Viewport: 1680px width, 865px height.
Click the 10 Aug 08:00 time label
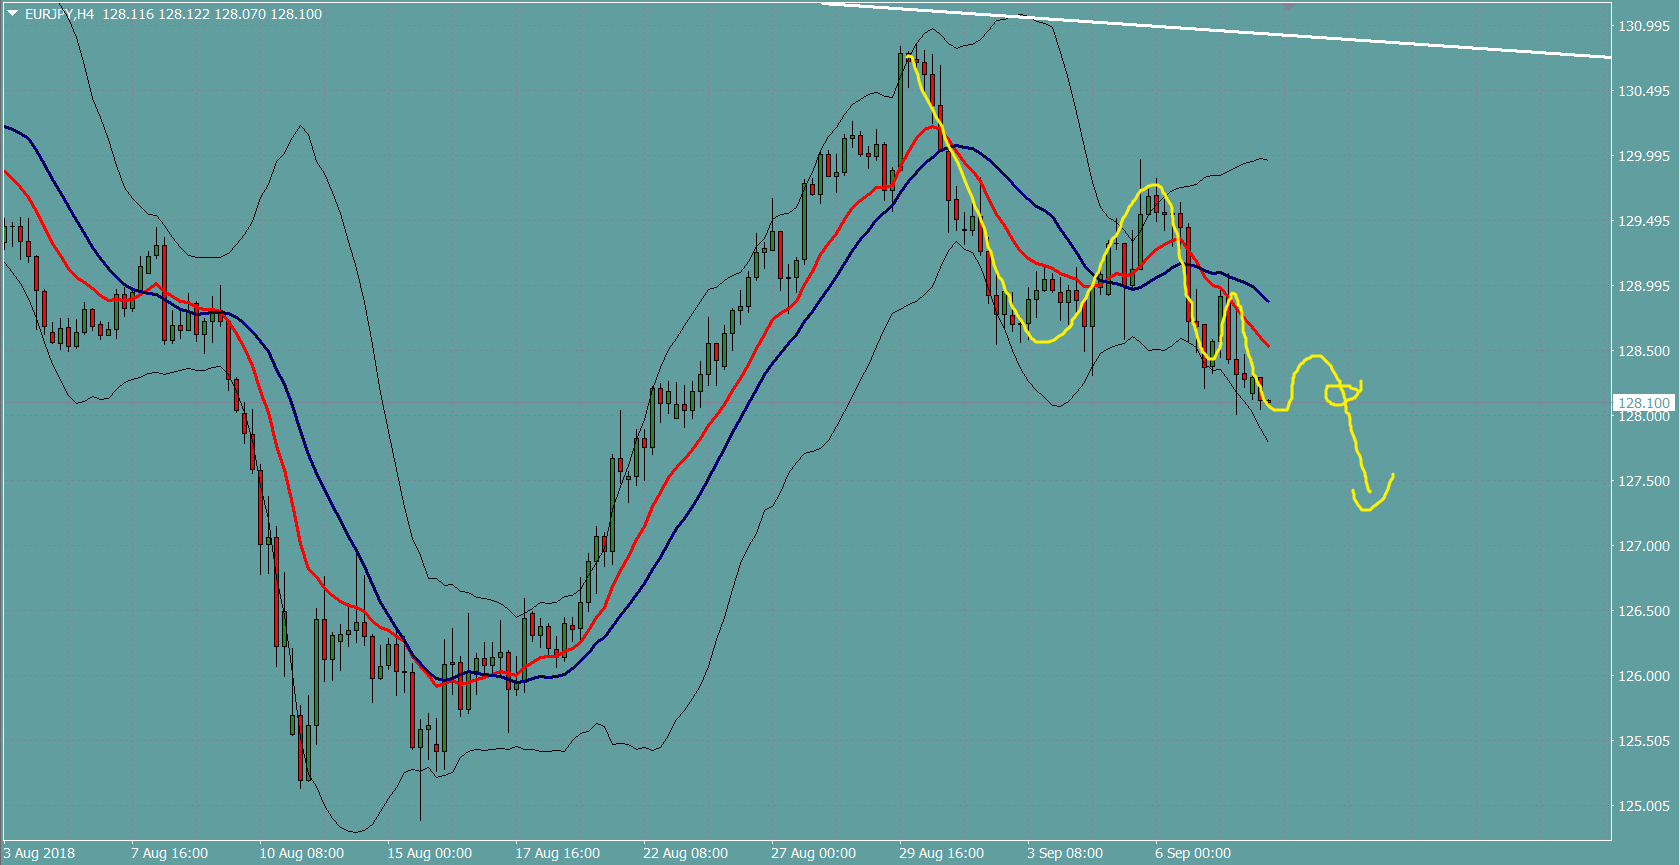(301, 853)
